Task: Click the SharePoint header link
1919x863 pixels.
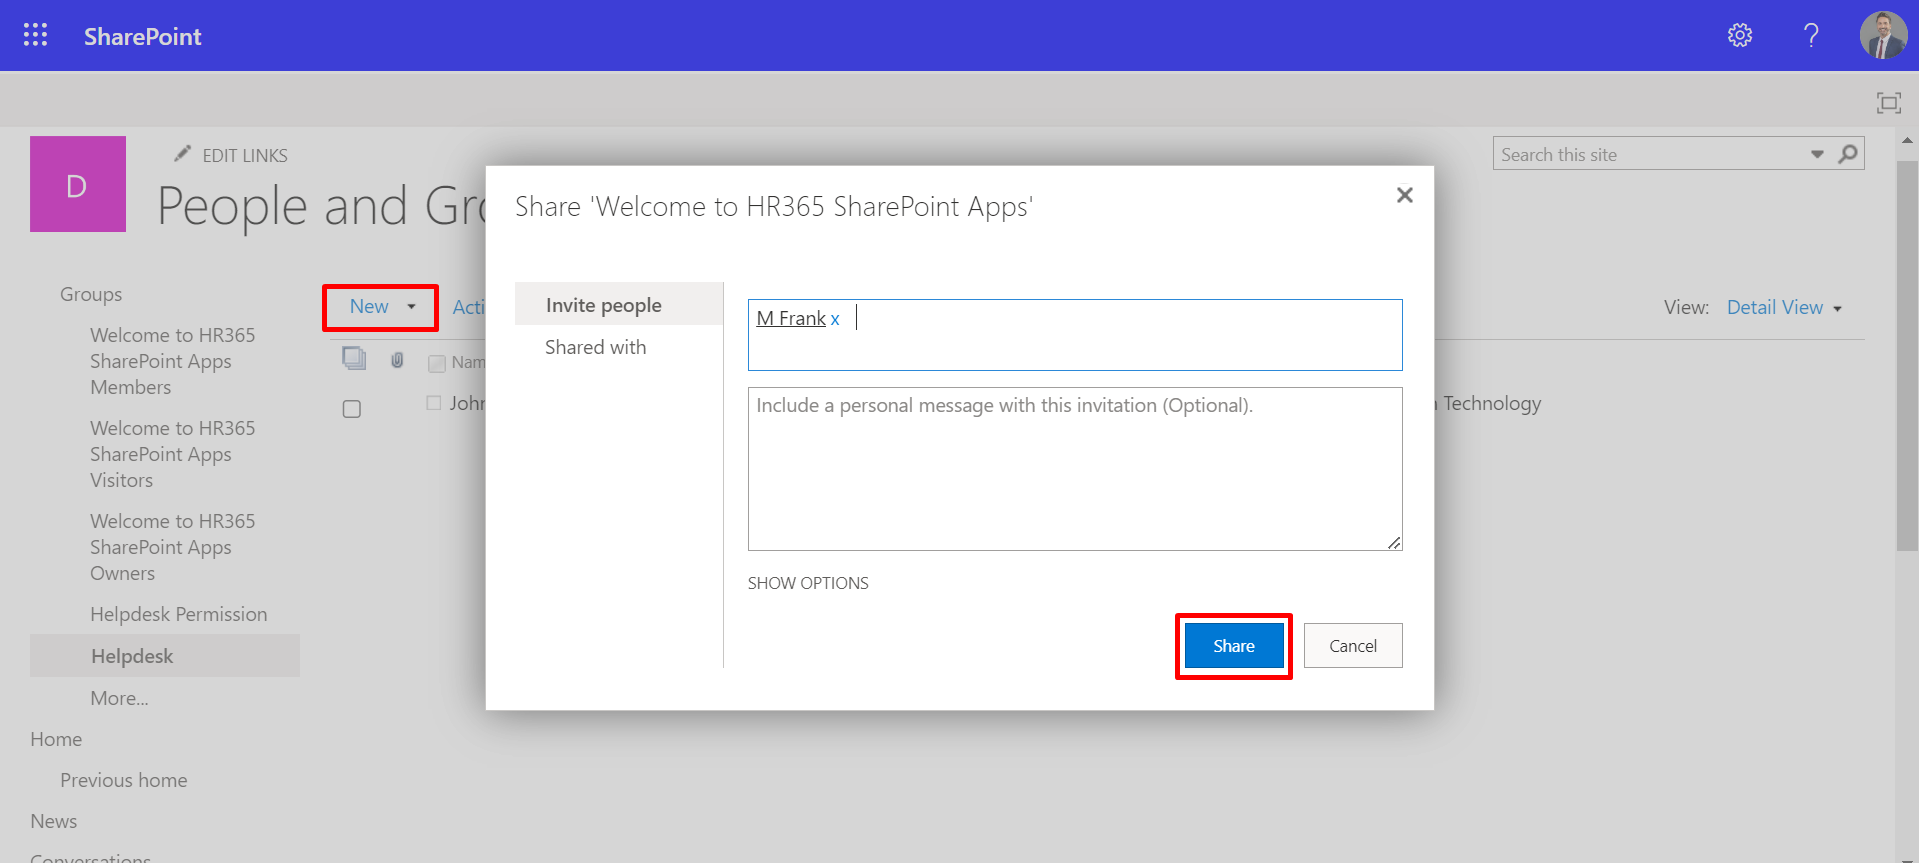Action: (143, 36)
